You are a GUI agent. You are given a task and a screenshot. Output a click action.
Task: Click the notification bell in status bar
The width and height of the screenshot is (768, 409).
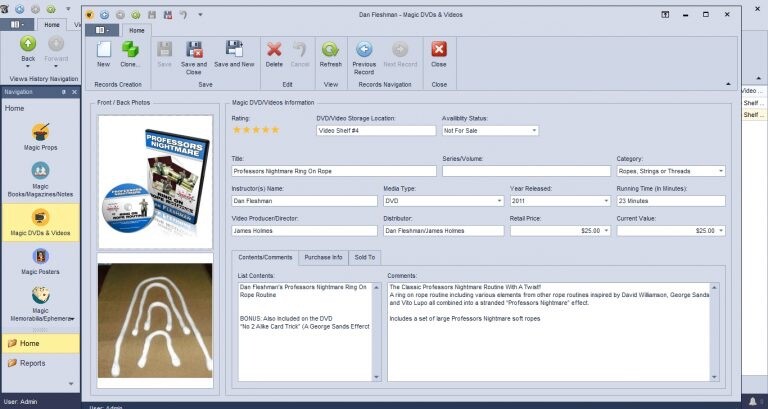[753, 402]
